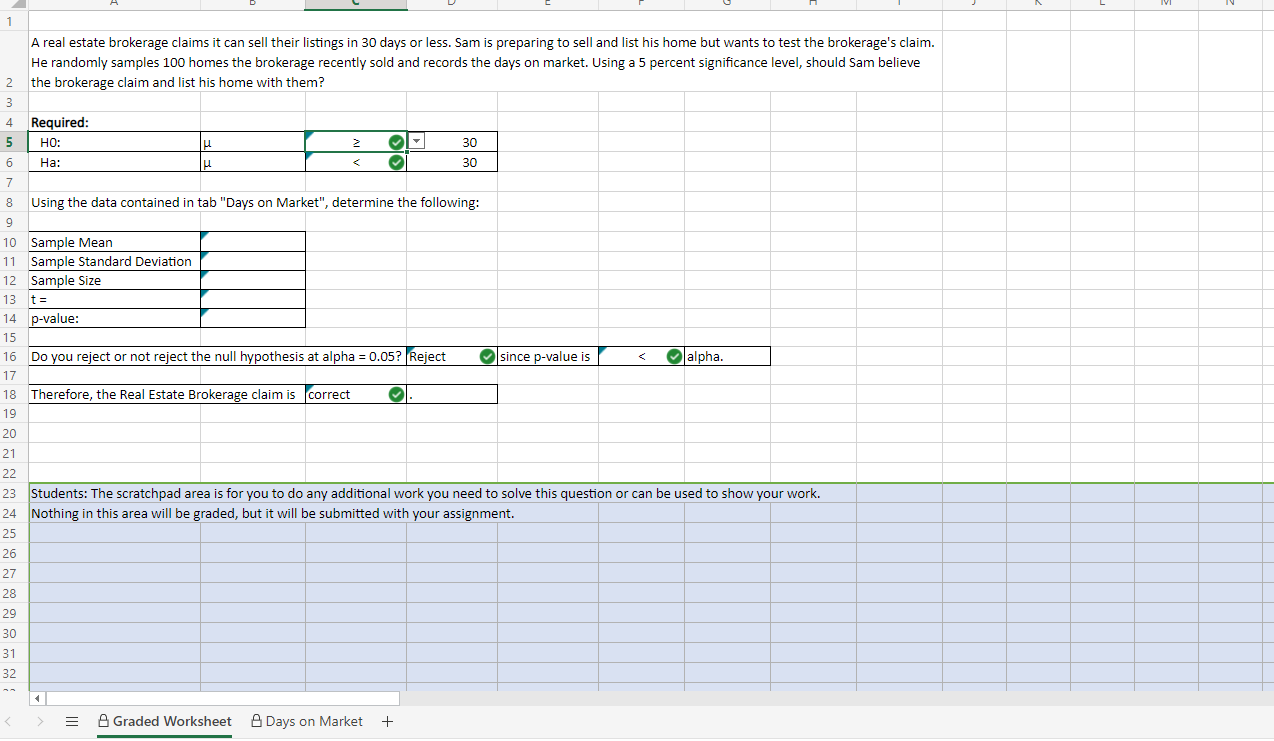Click the Required: heading cell

point(60,122)
